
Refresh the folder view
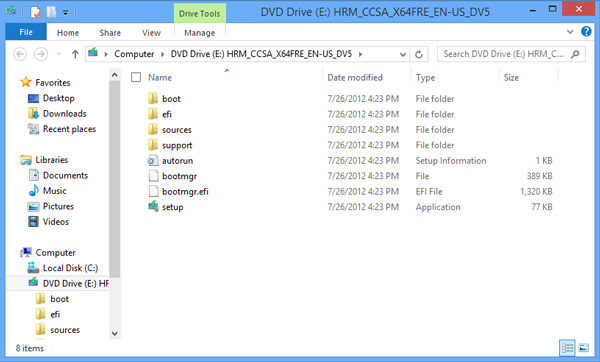point(419,54)
